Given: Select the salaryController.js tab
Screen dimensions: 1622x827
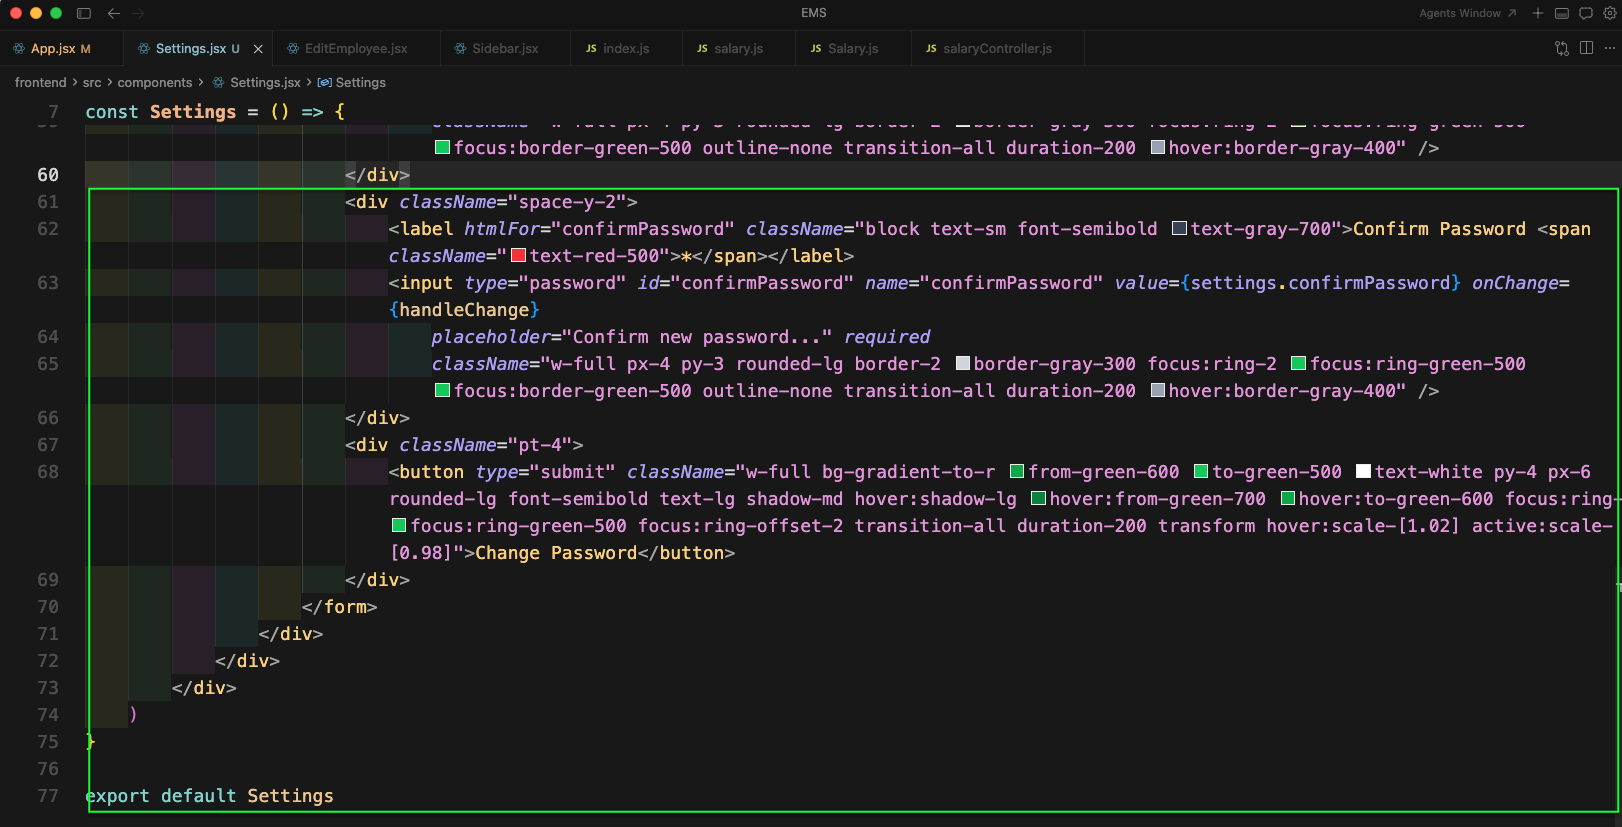Looking at the screenshot, I should (996, 48).
